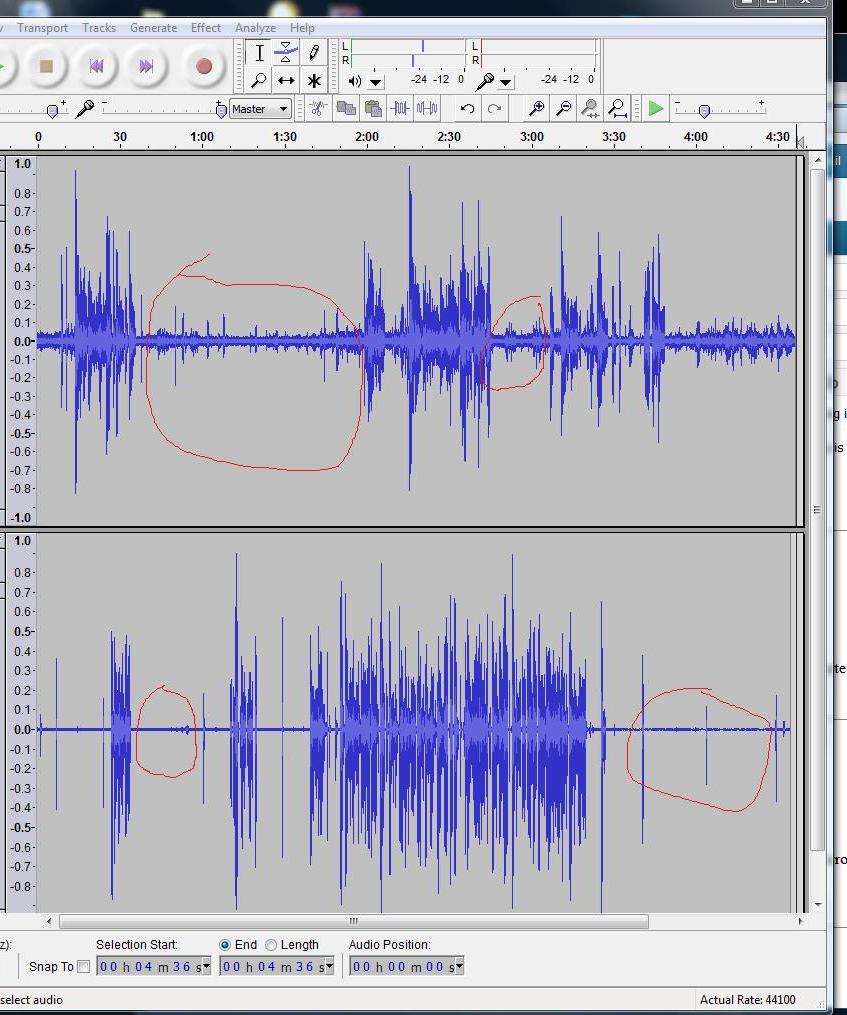Viewport: 847px width, 1015px height.
Task: Select the Selection (I-beam) tool
Action: click(x=259, y=52)
